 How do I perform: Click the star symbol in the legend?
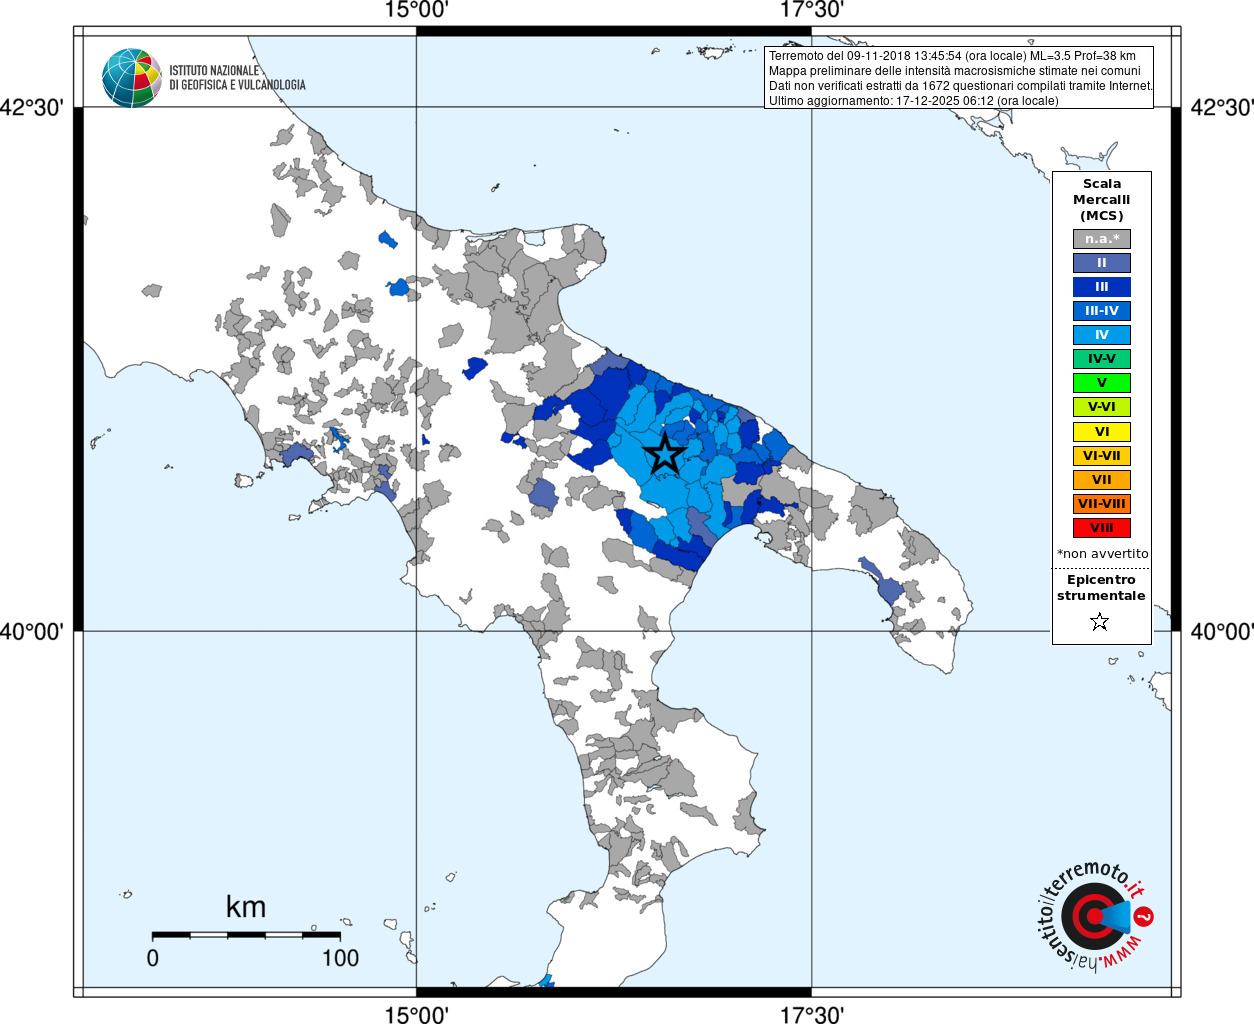pos(1100,622)
